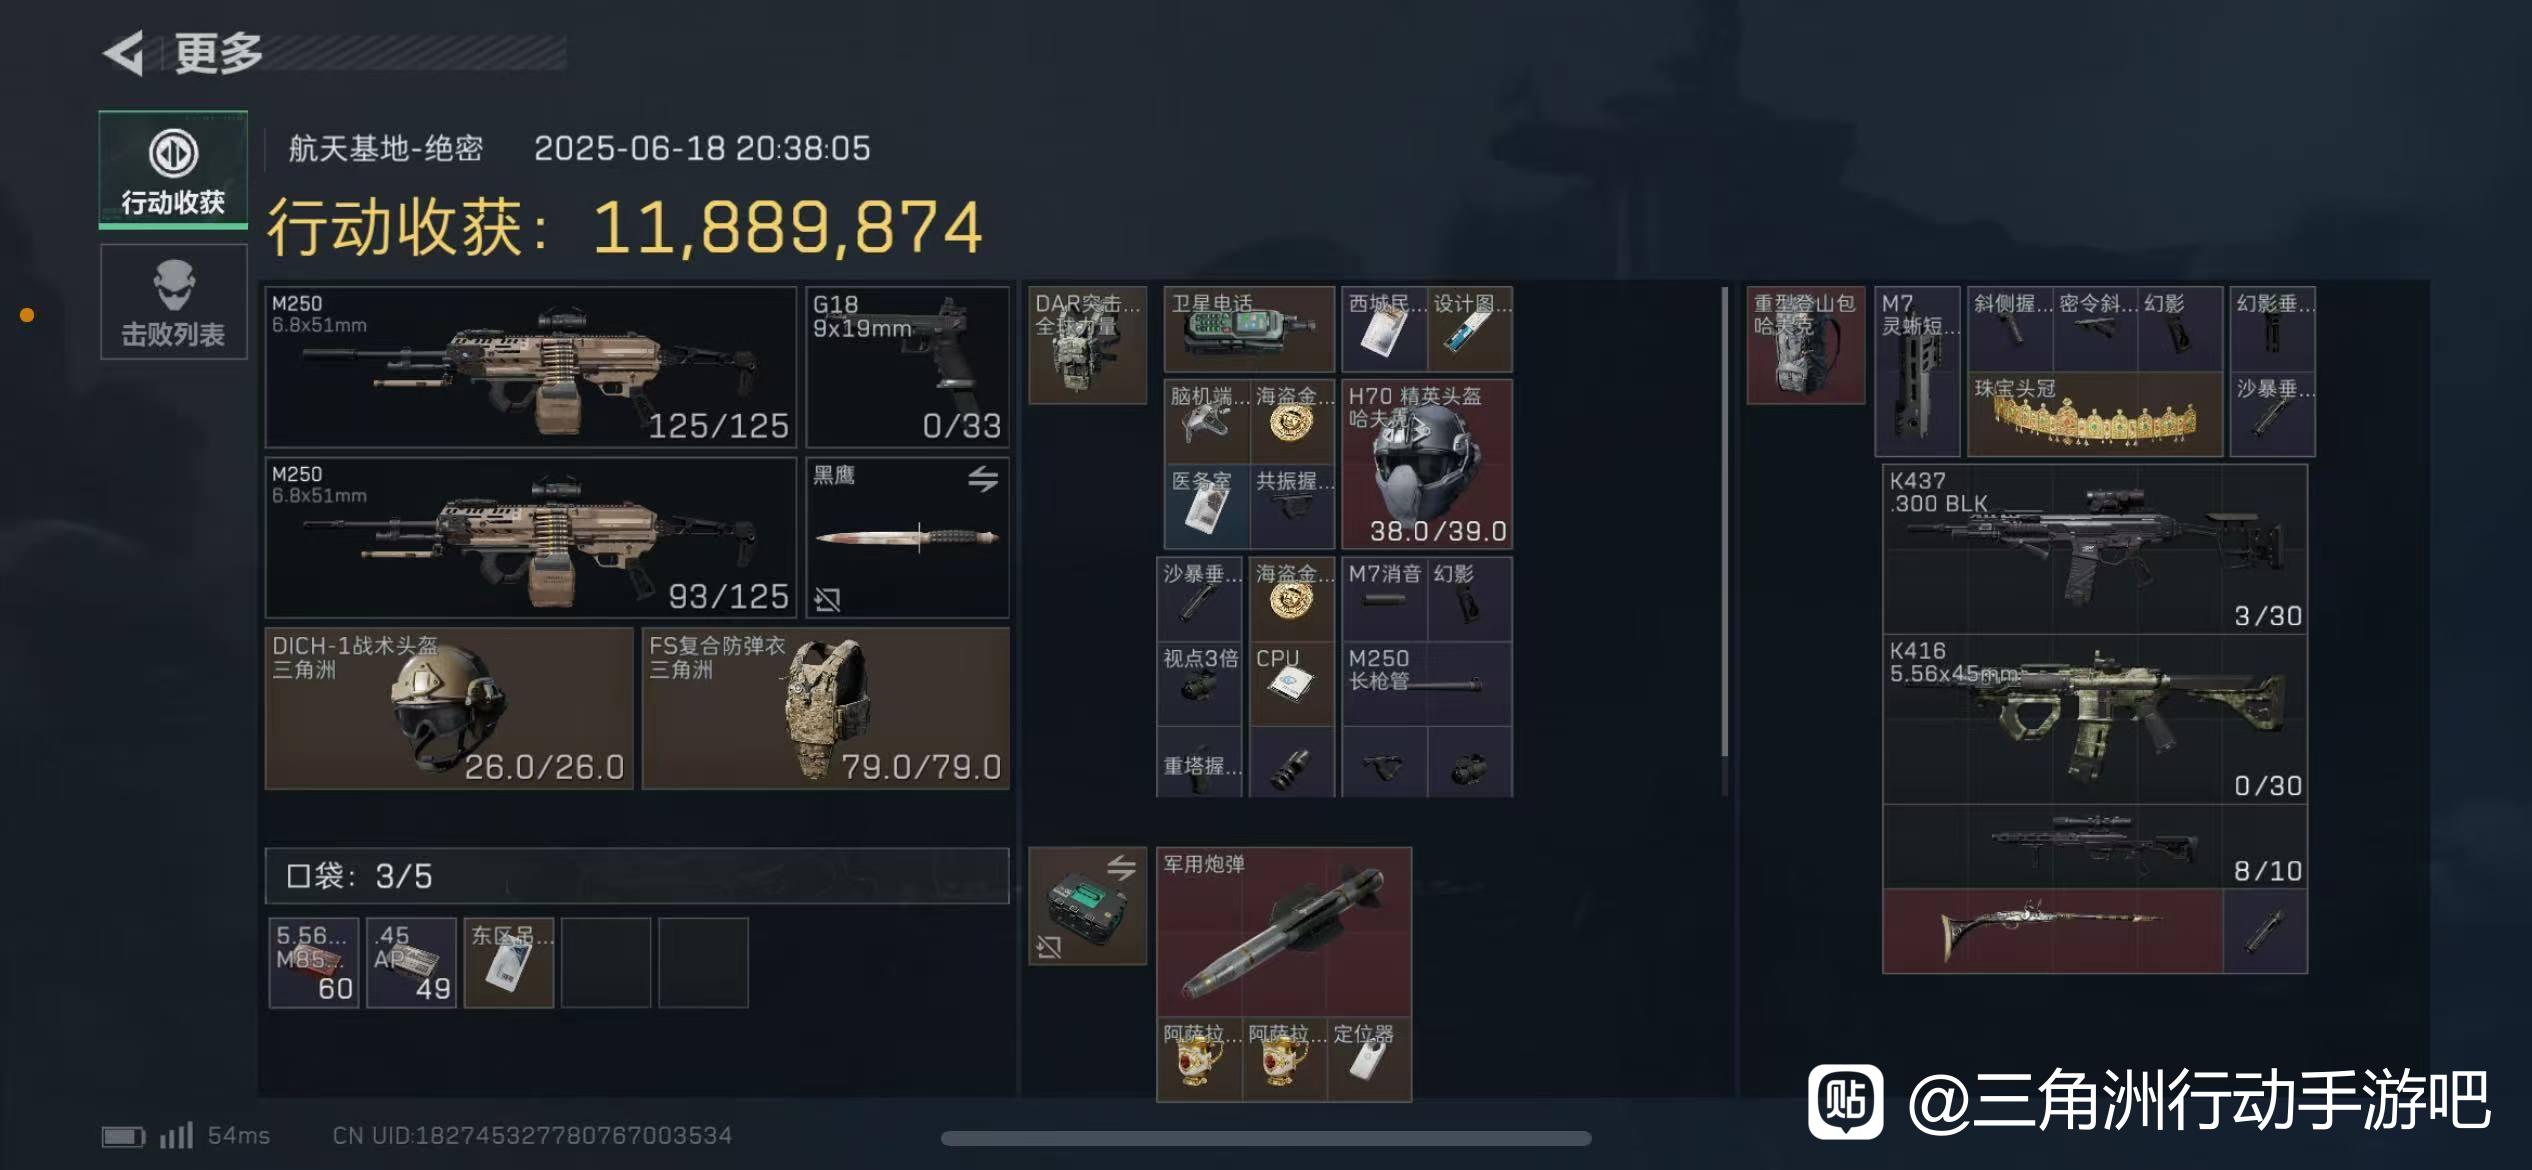
Task: Select the 珠宝头冠 jewel crown item
Action: (x=2095, y=415)
